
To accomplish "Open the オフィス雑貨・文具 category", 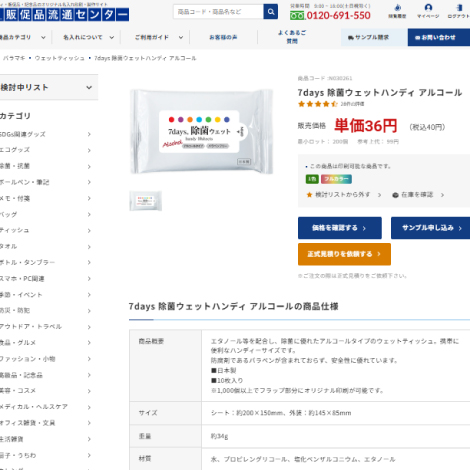I will point(46,423).
